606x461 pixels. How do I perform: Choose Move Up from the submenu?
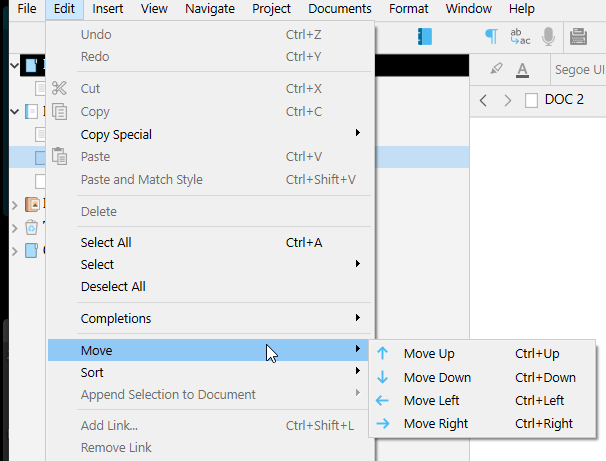[x=429, y=354]
